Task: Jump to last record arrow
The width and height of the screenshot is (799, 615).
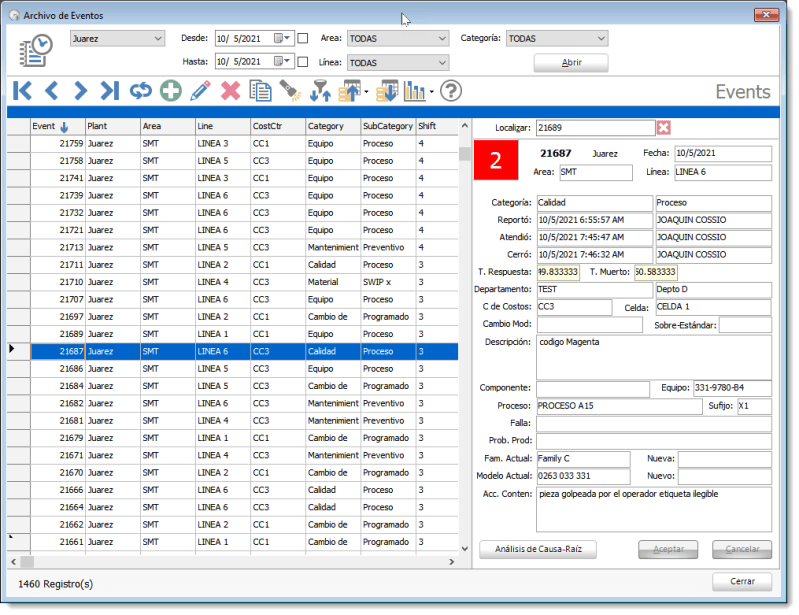Action: (110, 91)
